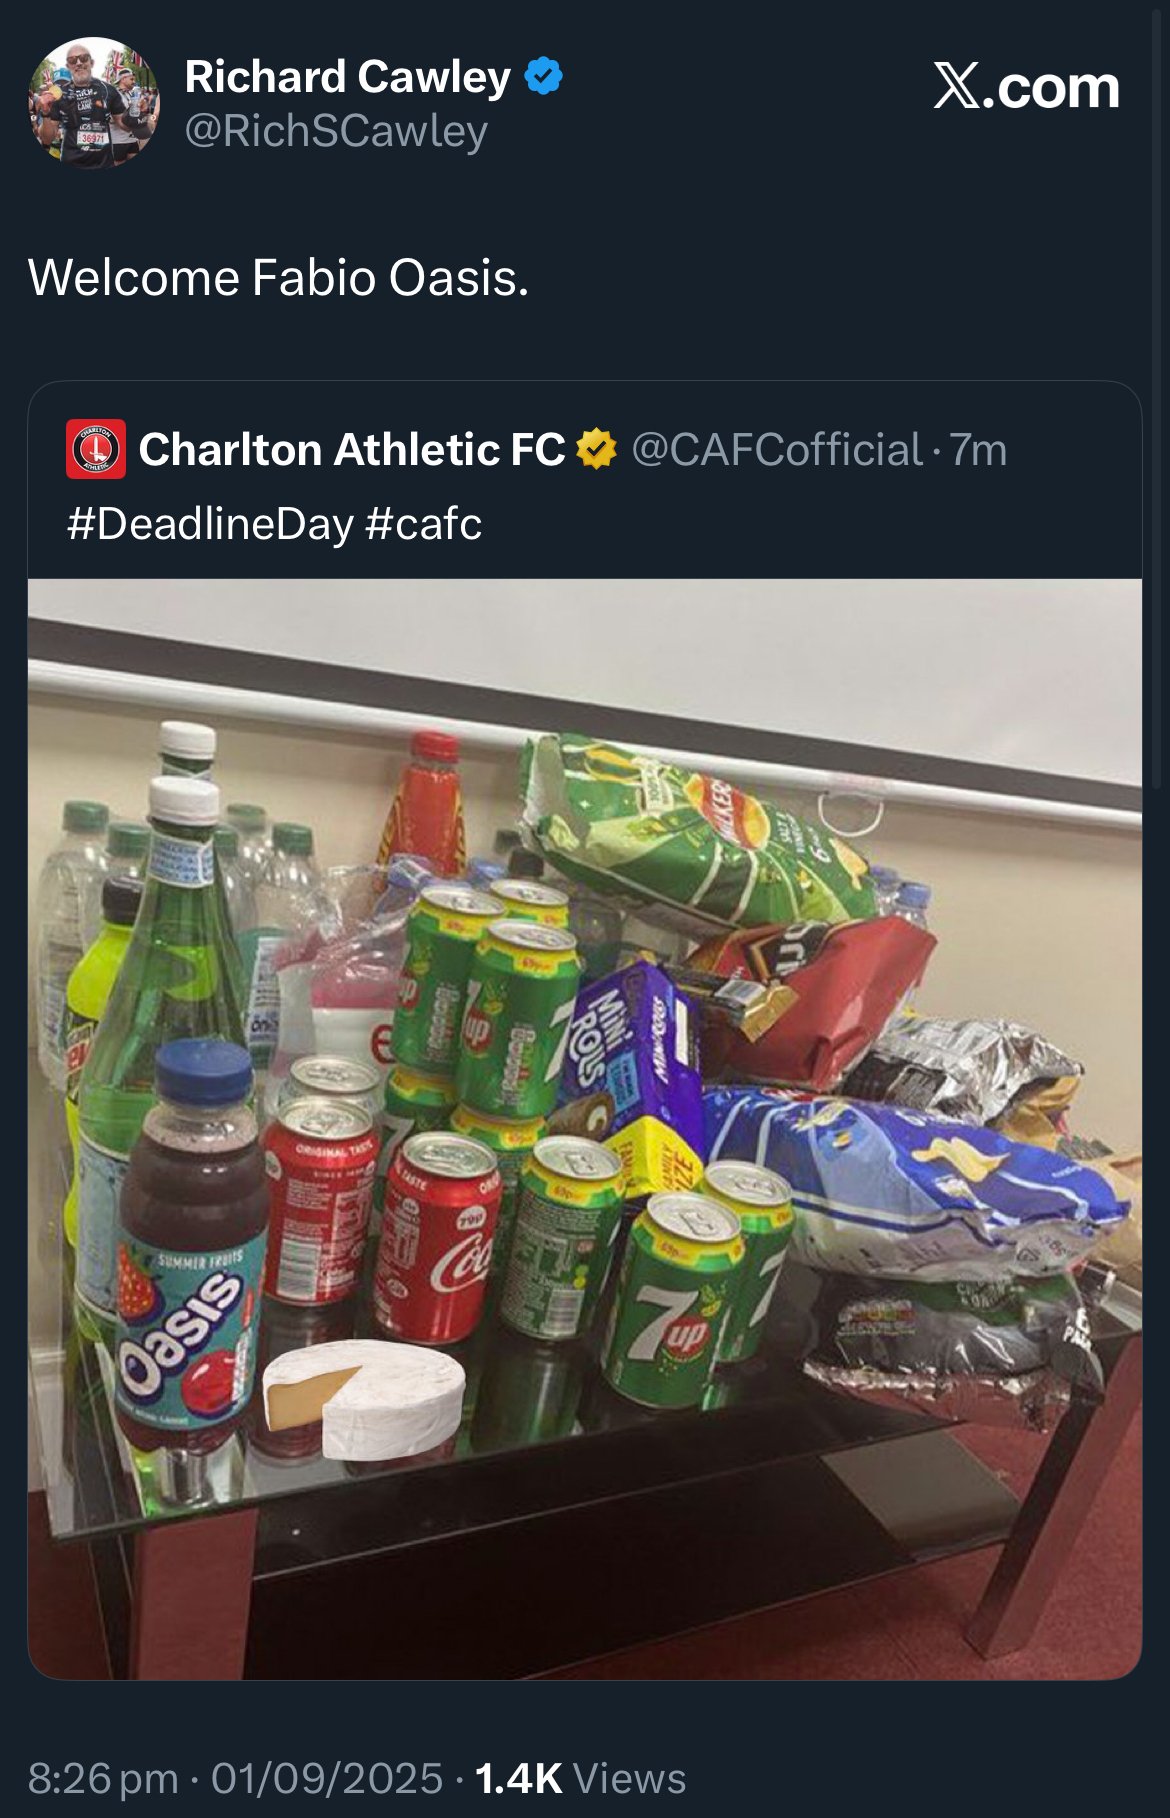
Task: Open the 1.4K Views count
Action: 580,1778
